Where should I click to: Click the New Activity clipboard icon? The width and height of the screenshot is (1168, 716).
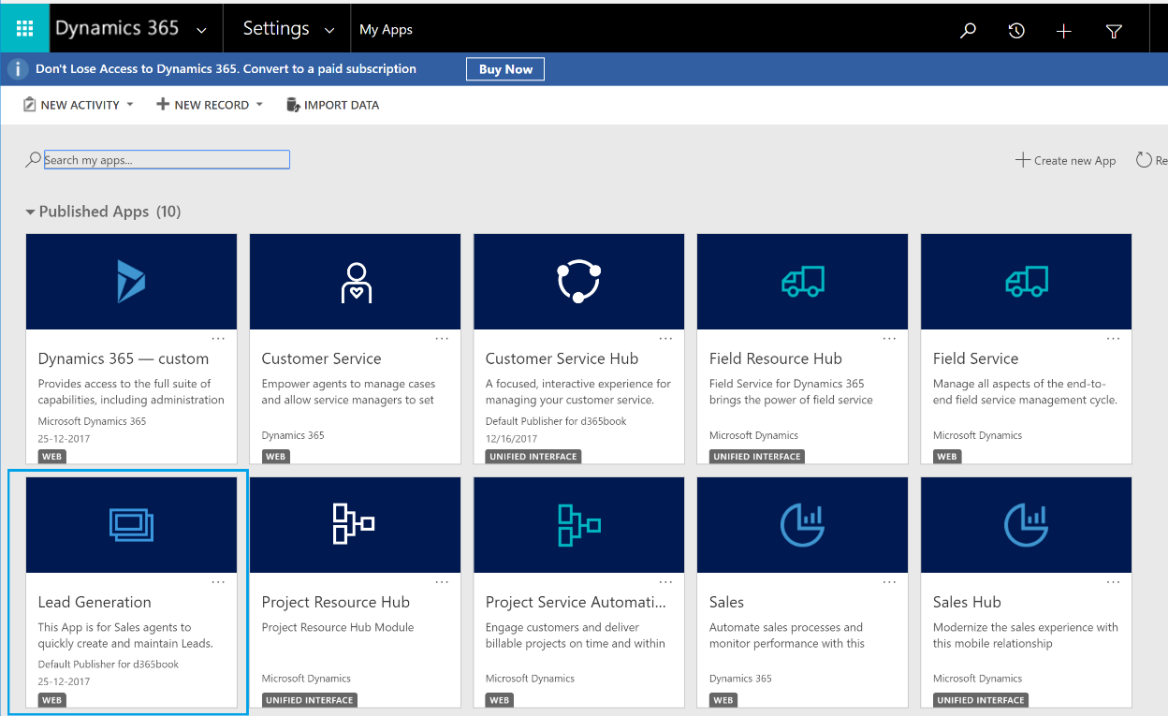coord(29,104)
